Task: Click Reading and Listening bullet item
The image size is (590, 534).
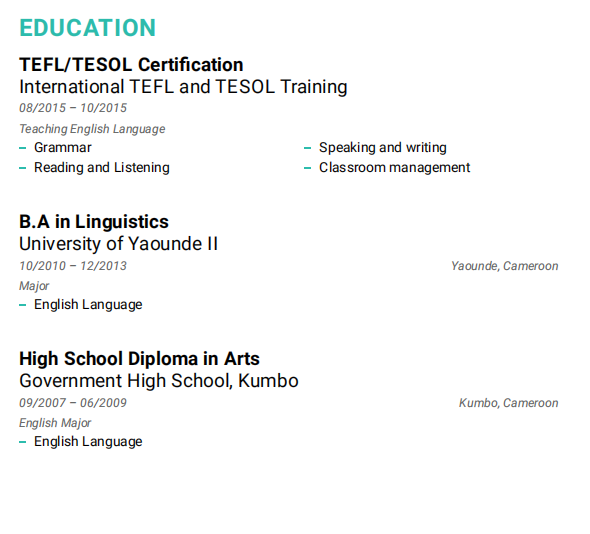Action: (x=102, y=167)
